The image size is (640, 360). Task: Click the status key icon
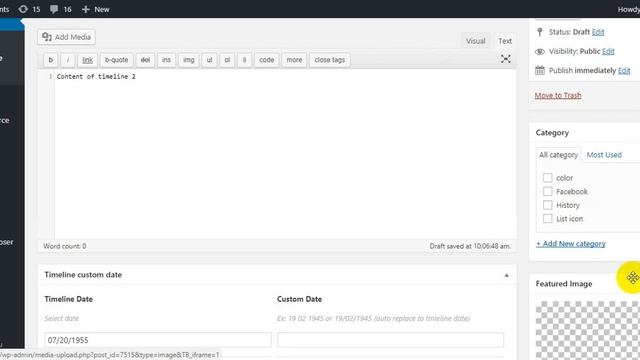(x=540, y=32)
